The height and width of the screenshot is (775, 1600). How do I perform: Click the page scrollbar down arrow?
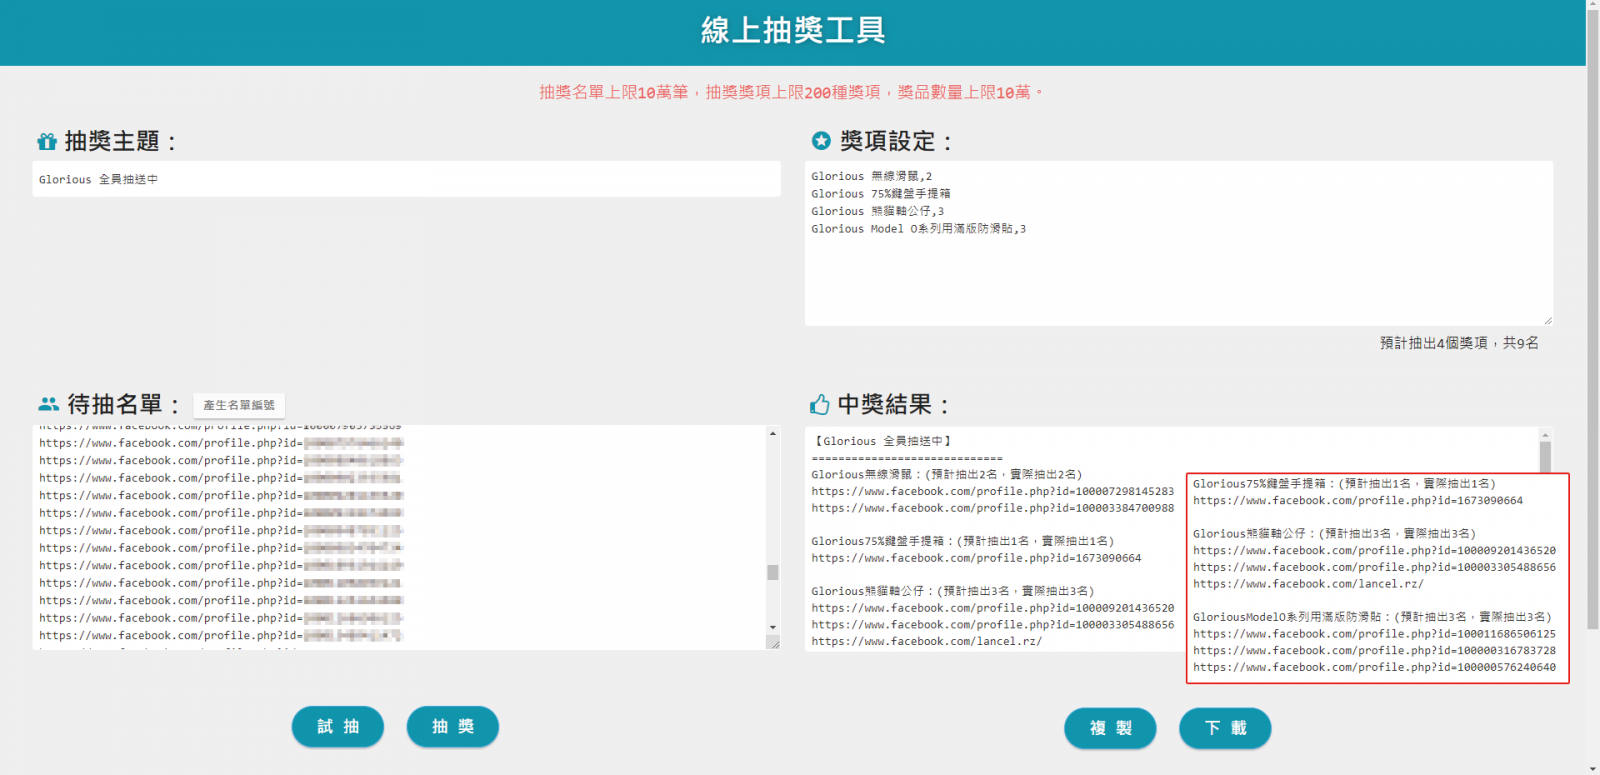coord(1593,769)
